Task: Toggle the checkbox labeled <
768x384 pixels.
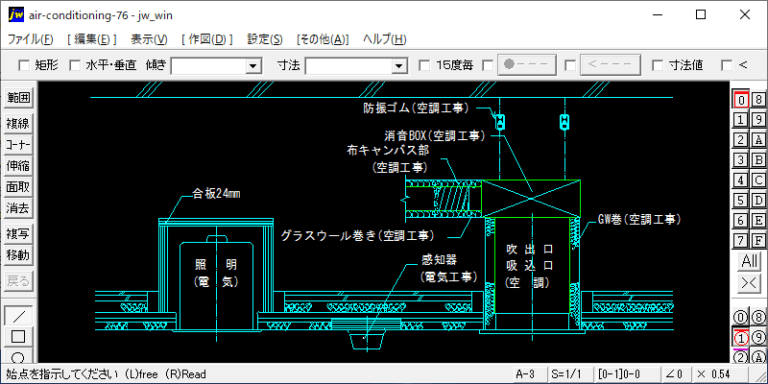Action: tap(727, 65)
